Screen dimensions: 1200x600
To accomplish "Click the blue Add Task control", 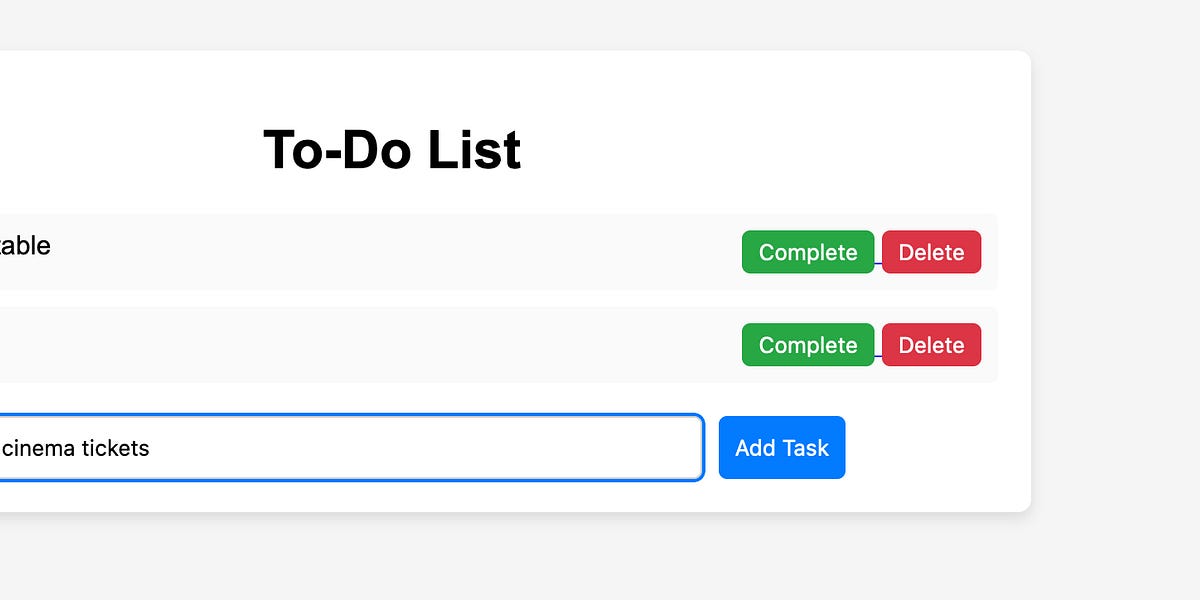I will (781, 447).
